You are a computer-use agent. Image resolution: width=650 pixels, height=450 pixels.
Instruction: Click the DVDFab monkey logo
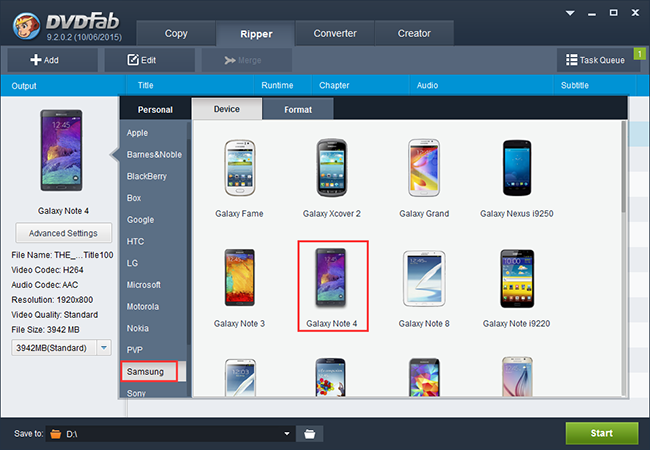point(27,26)
